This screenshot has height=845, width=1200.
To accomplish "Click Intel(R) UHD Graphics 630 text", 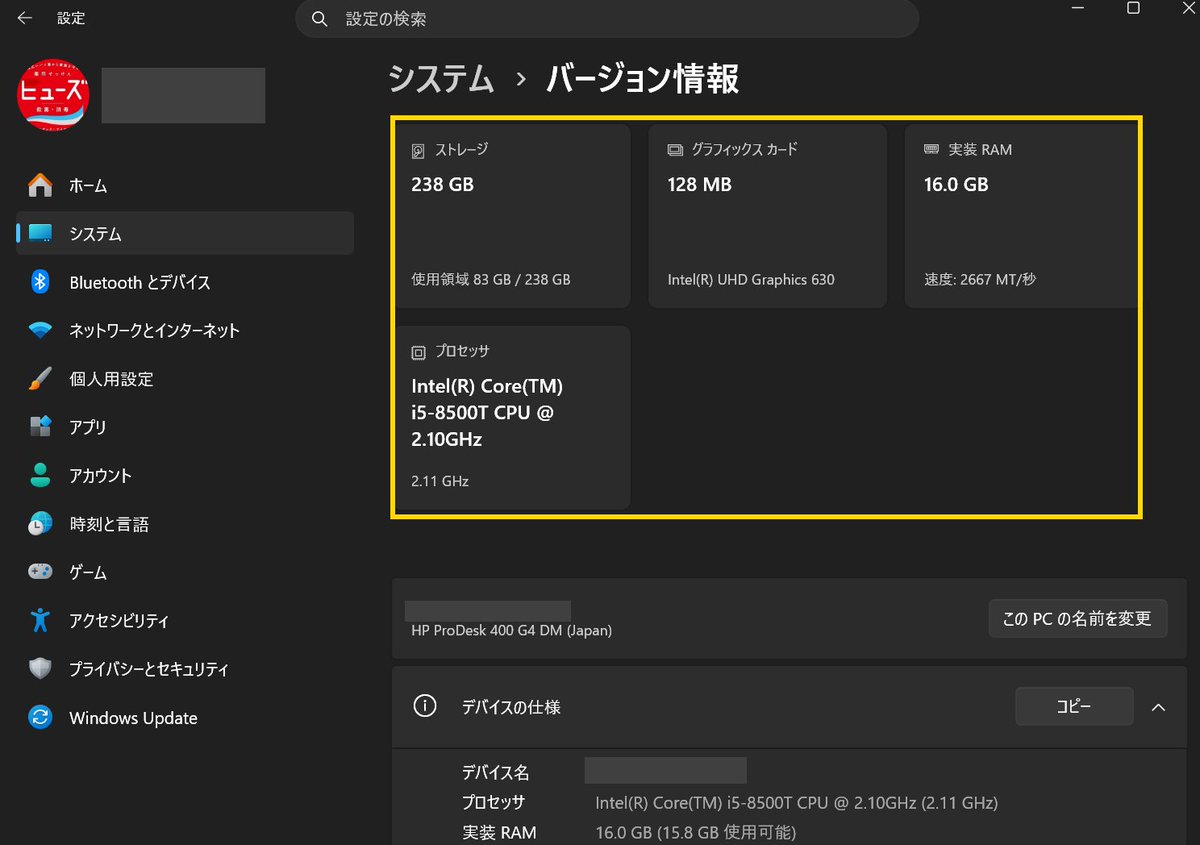I will (751, 280).
